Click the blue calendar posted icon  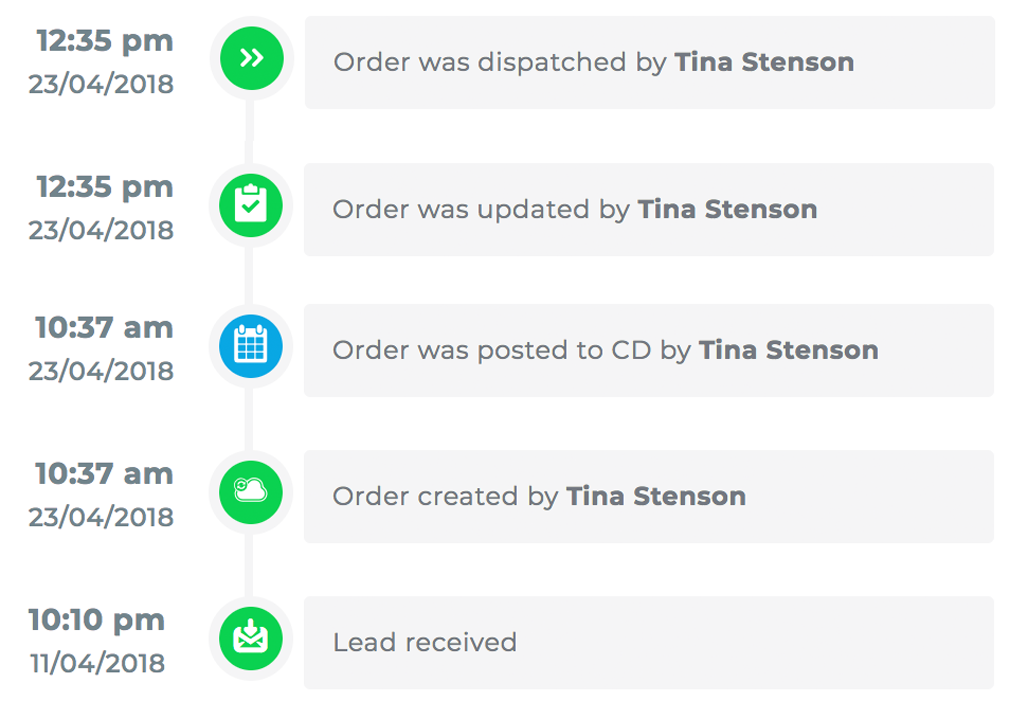point(251,345)
